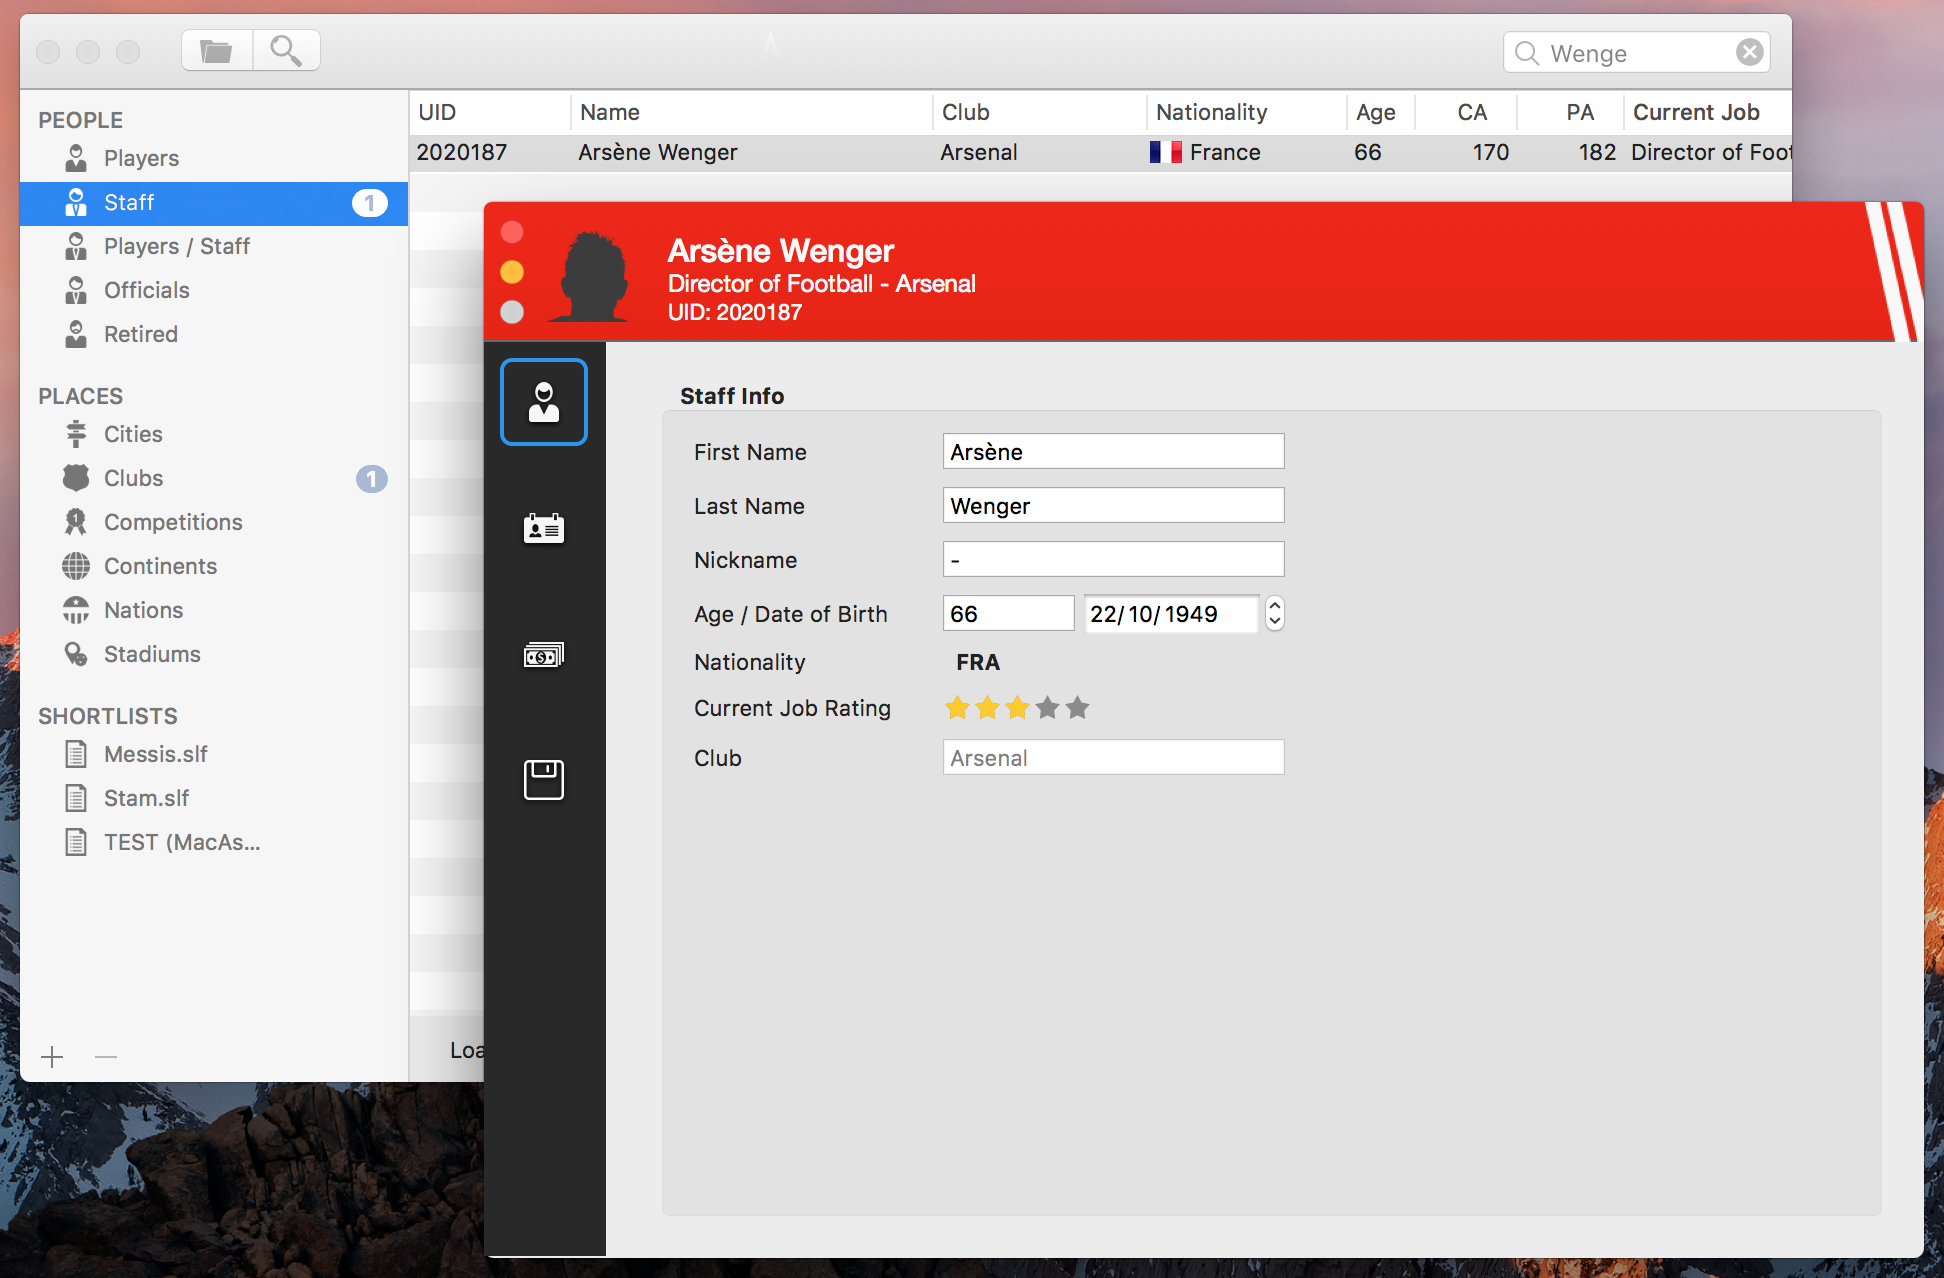Open Continents under Places

pos(214,566)
